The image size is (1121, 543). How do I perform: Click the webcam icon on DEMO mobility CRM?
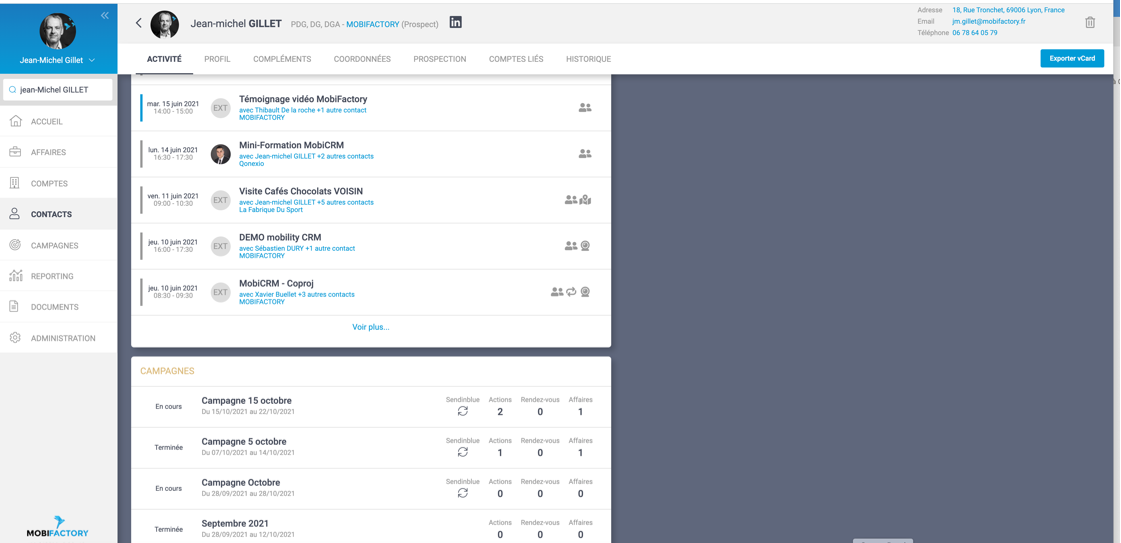[586, 246]
